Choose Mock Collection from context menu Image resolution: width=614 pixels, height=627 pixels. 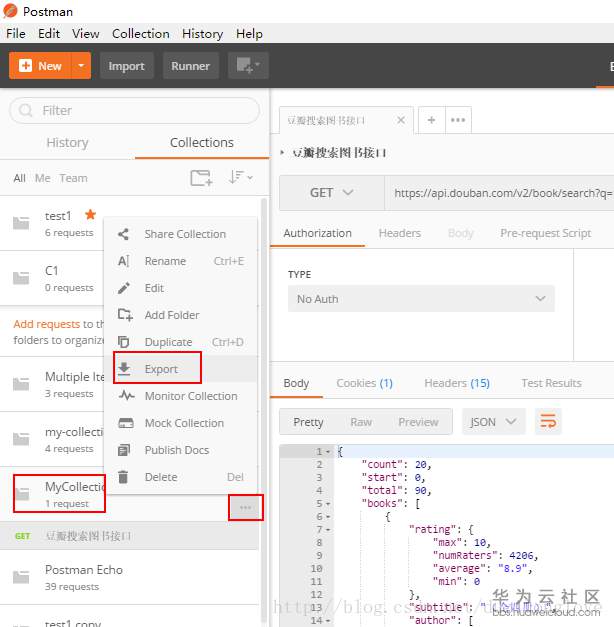point(181,423)
